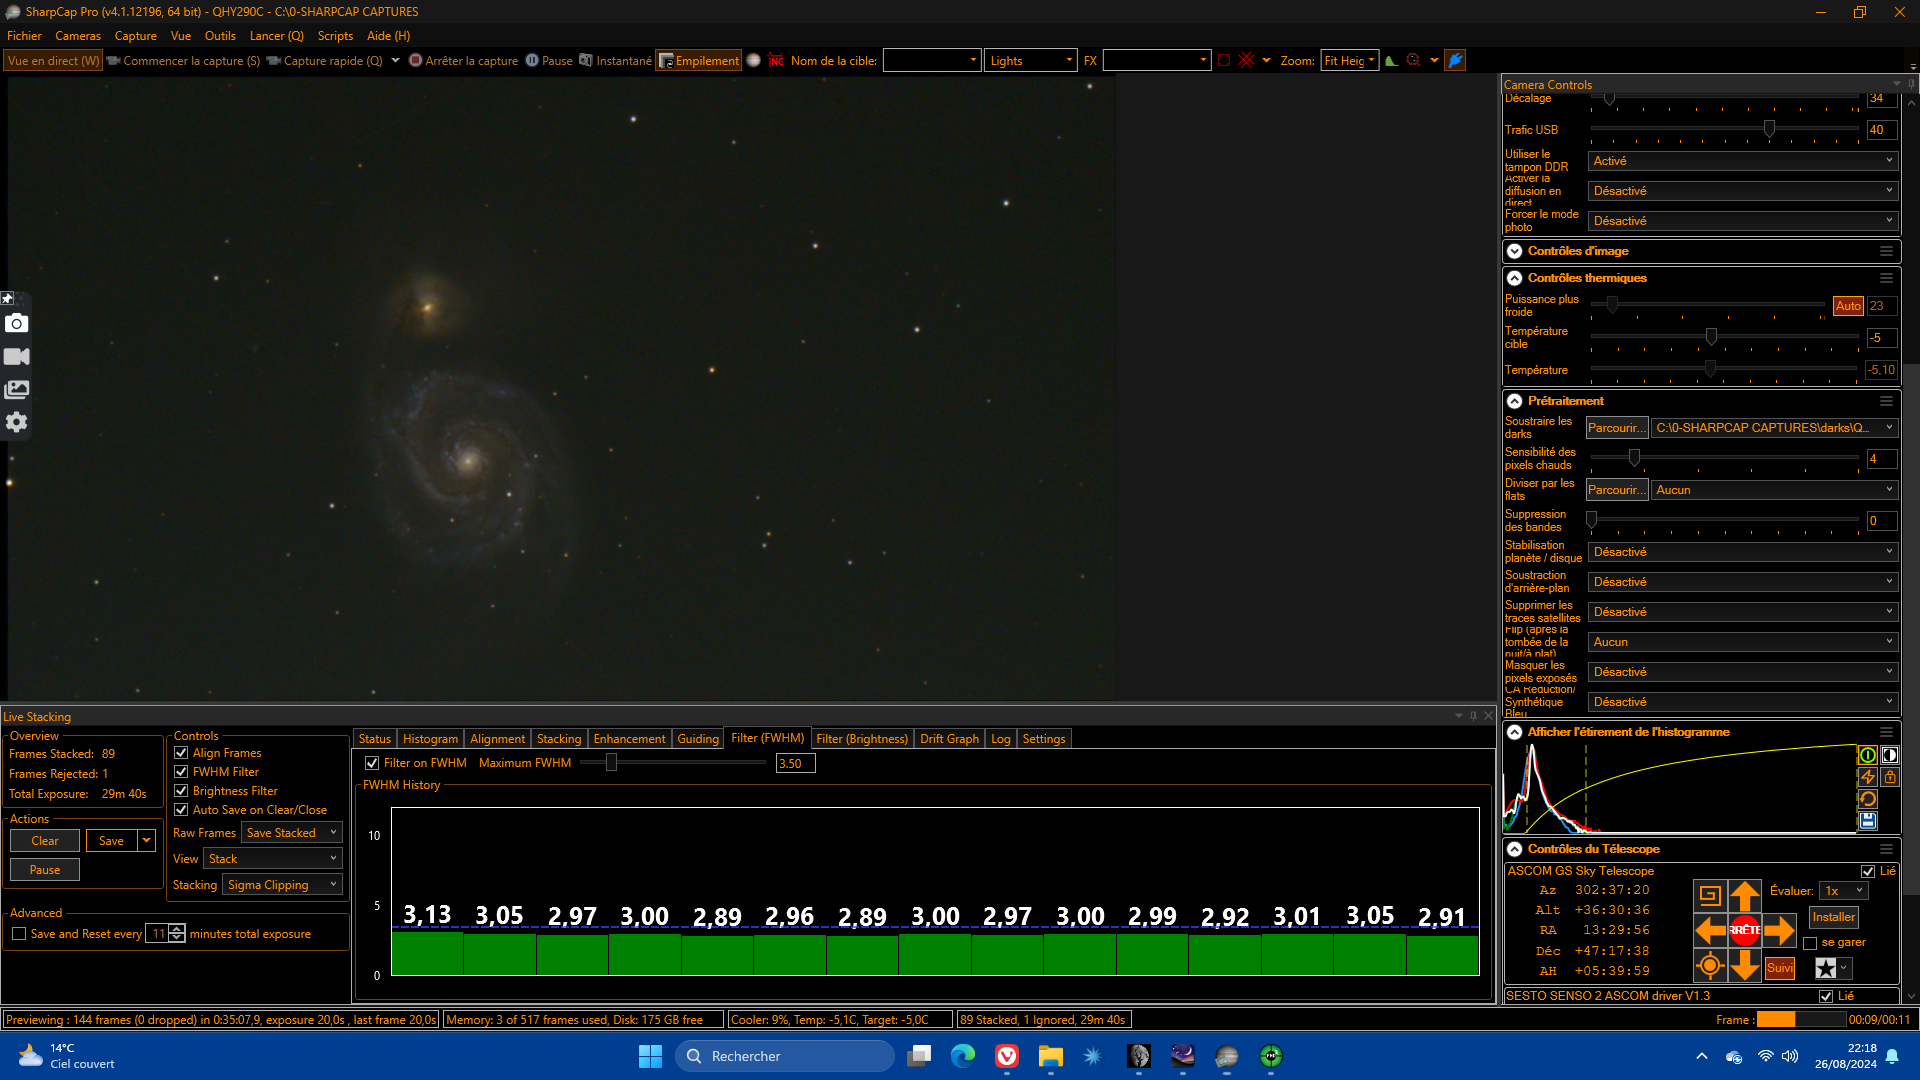Viewport: 1920px width, 1080px height.
Task: Open the View Stack dropdown
Action: point(273,859)
